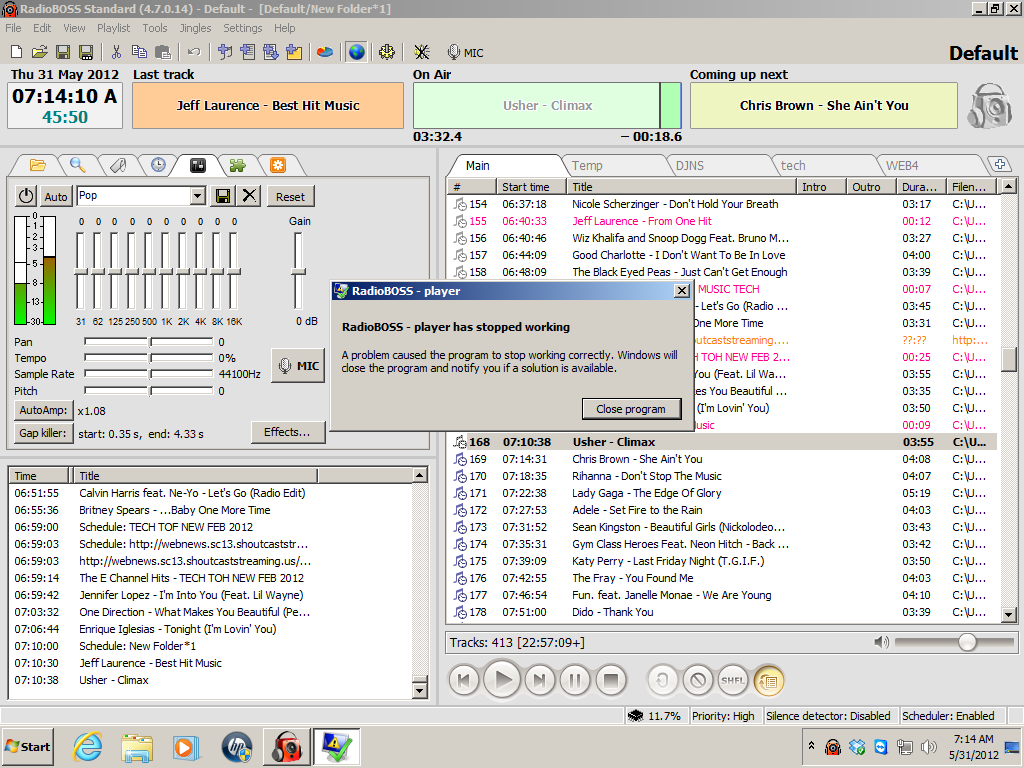Open the tag editor tab
Screen dimensions: 1024x768
click(118, 165)
